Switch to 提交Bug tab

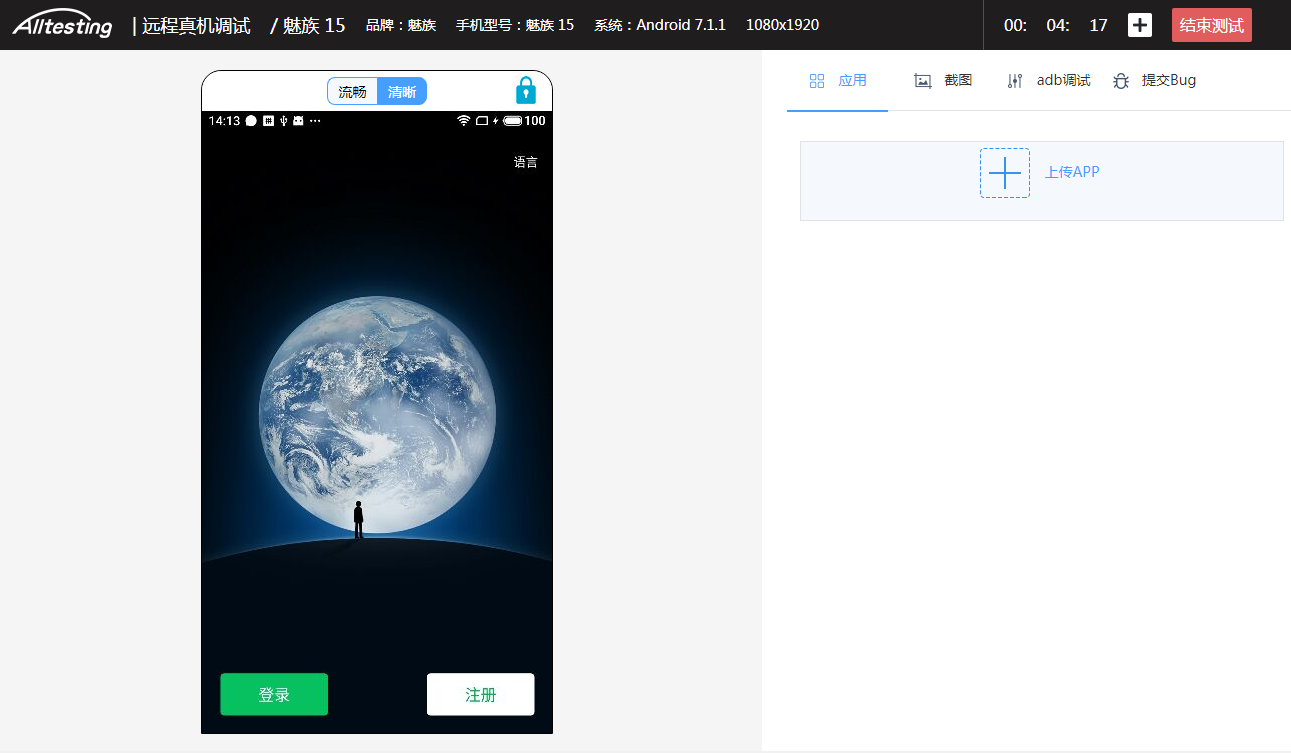[x=1154, y=81]
